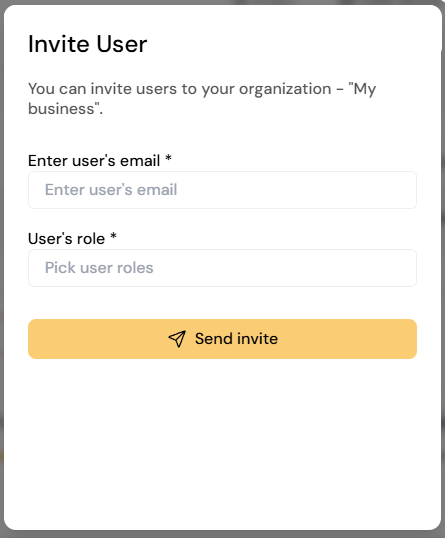Click the "Send invite" label text on button

click(236, 339)
